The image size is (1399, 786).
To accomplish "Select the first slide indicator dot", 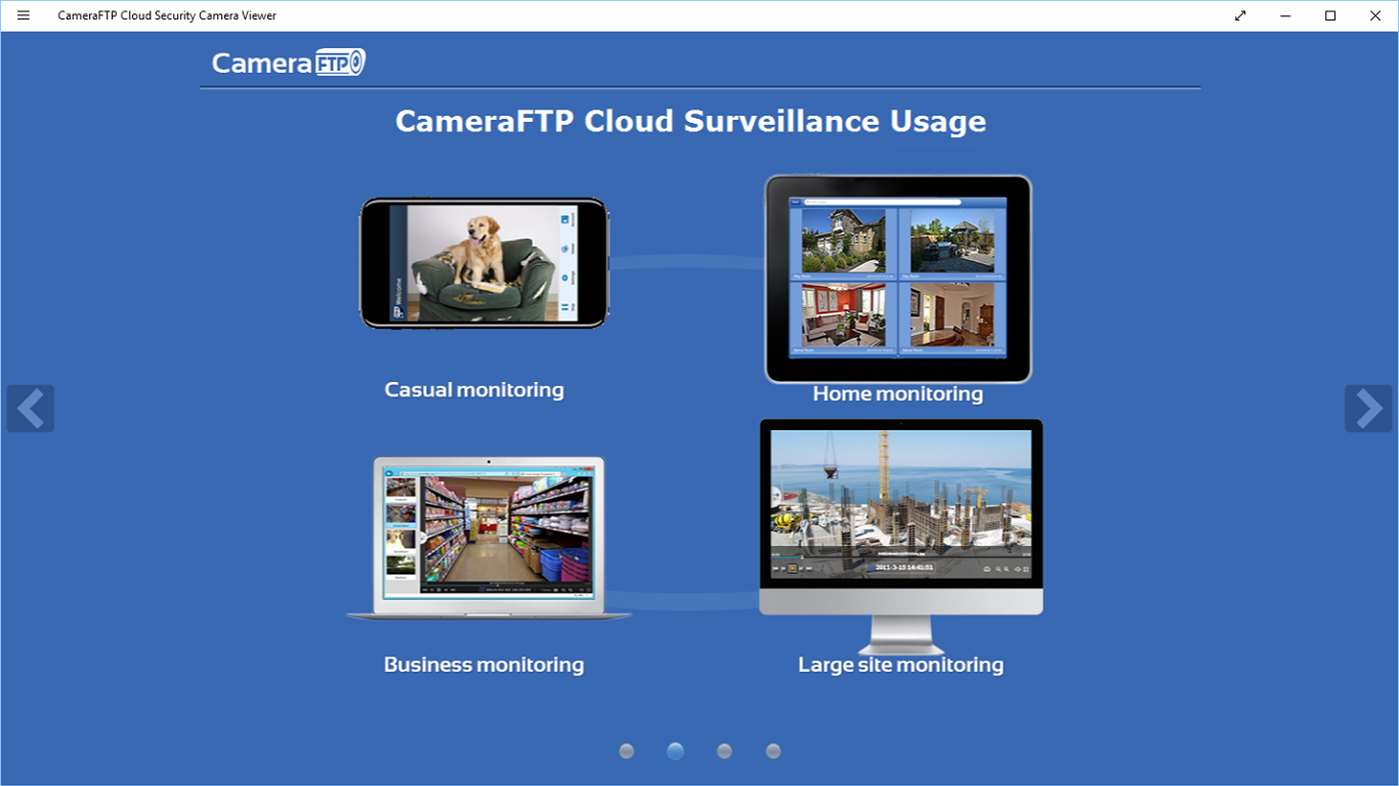I will [627, 751].
